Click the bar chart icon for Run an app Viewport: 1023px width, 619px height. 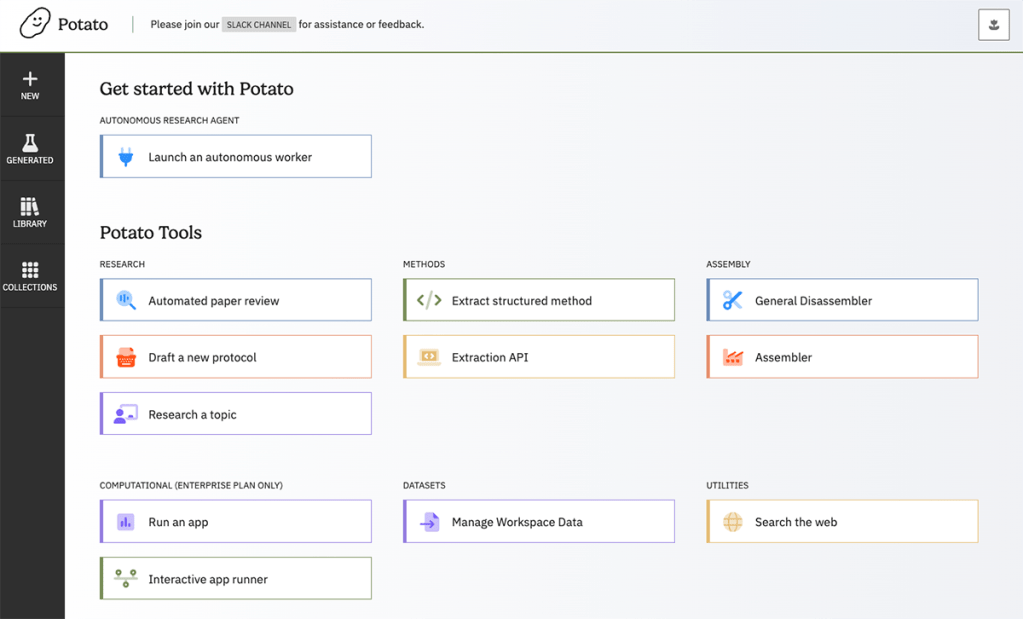tap(126, 522)
